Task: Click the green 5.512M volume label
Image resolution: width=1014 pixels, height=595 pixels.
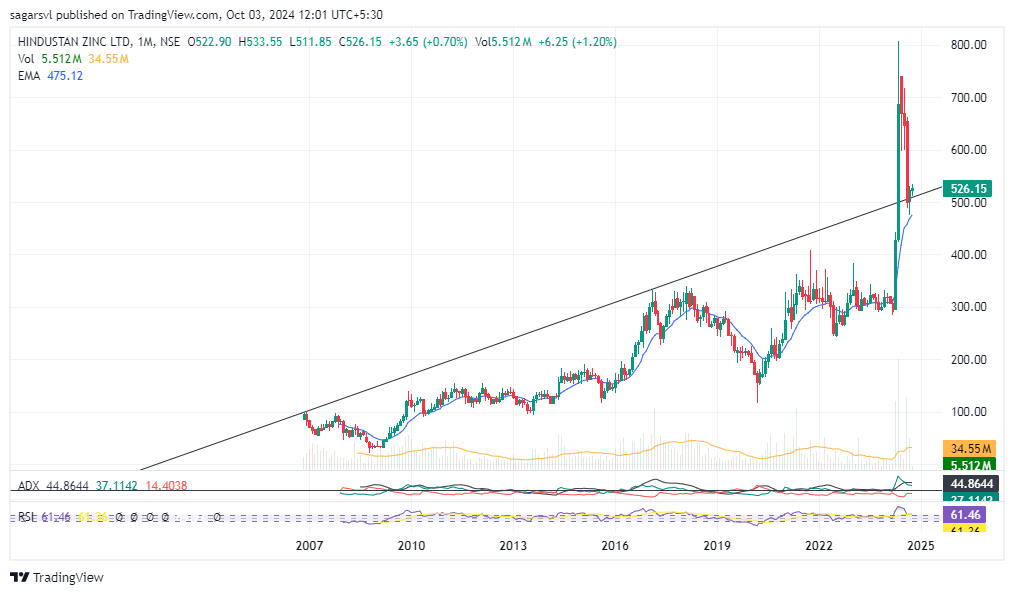Action: (x=970, y=464)
